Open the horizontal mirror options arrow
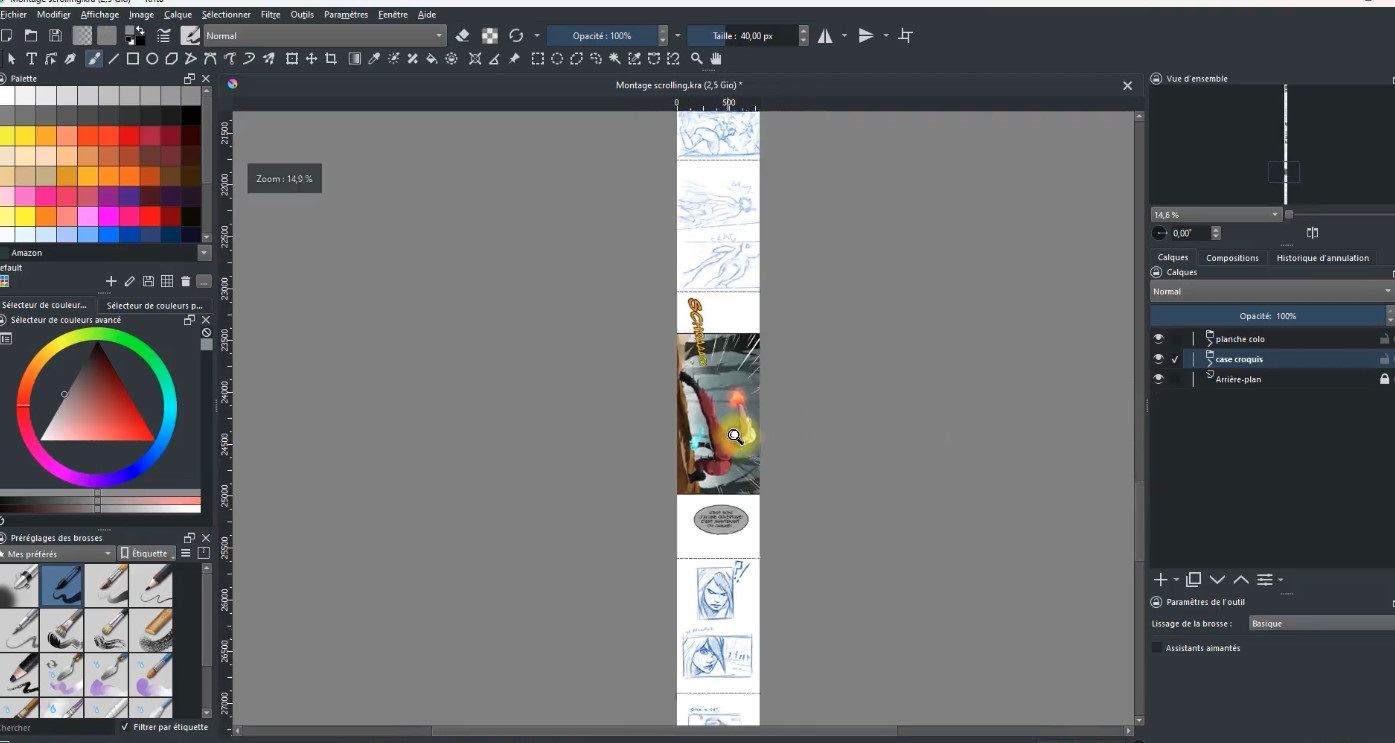This screenshot has height=743, width=1395. 844,35
